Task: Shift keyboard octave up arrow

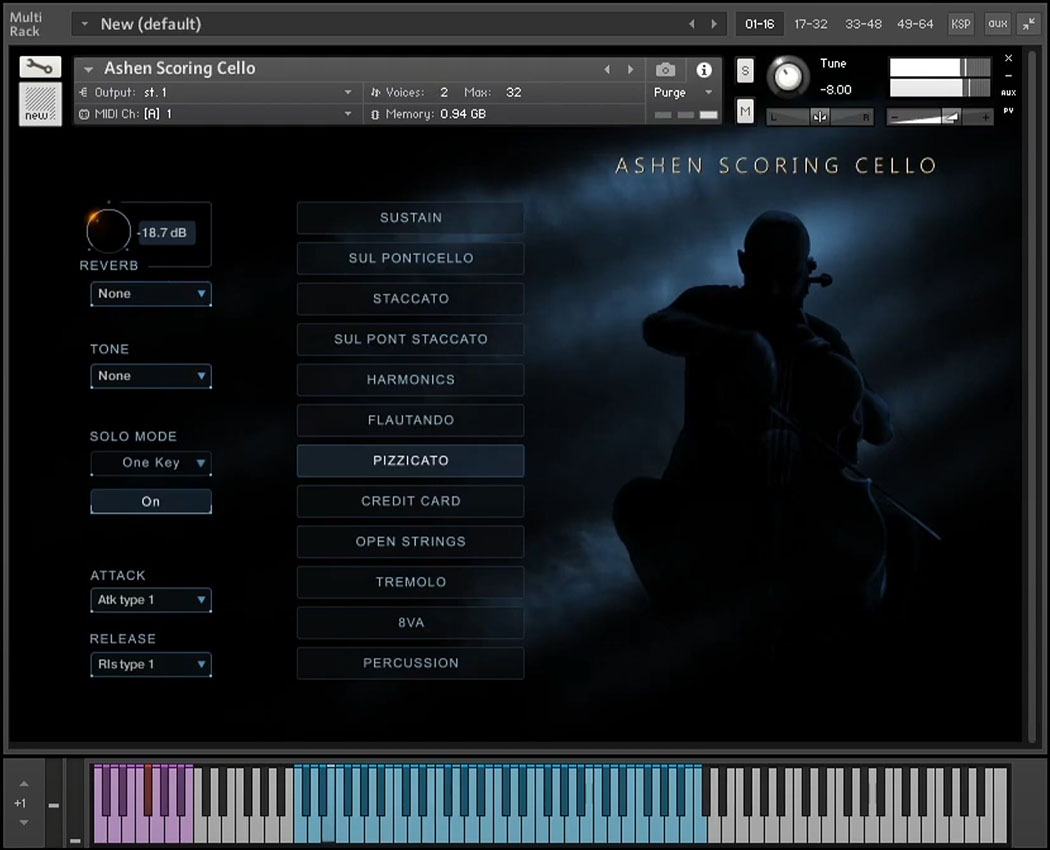Action: coord(23,784)
